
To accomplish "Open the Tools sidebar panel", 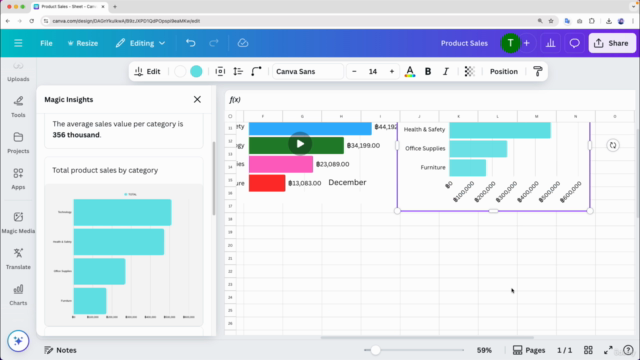I will click(x=18, y=107).
